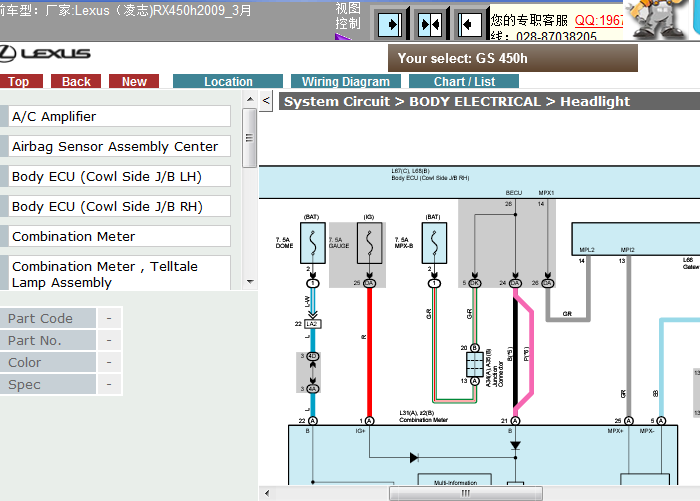The image size is (700, 501).
Task: Click the BECU terminal label
Action: click(514, 192)
